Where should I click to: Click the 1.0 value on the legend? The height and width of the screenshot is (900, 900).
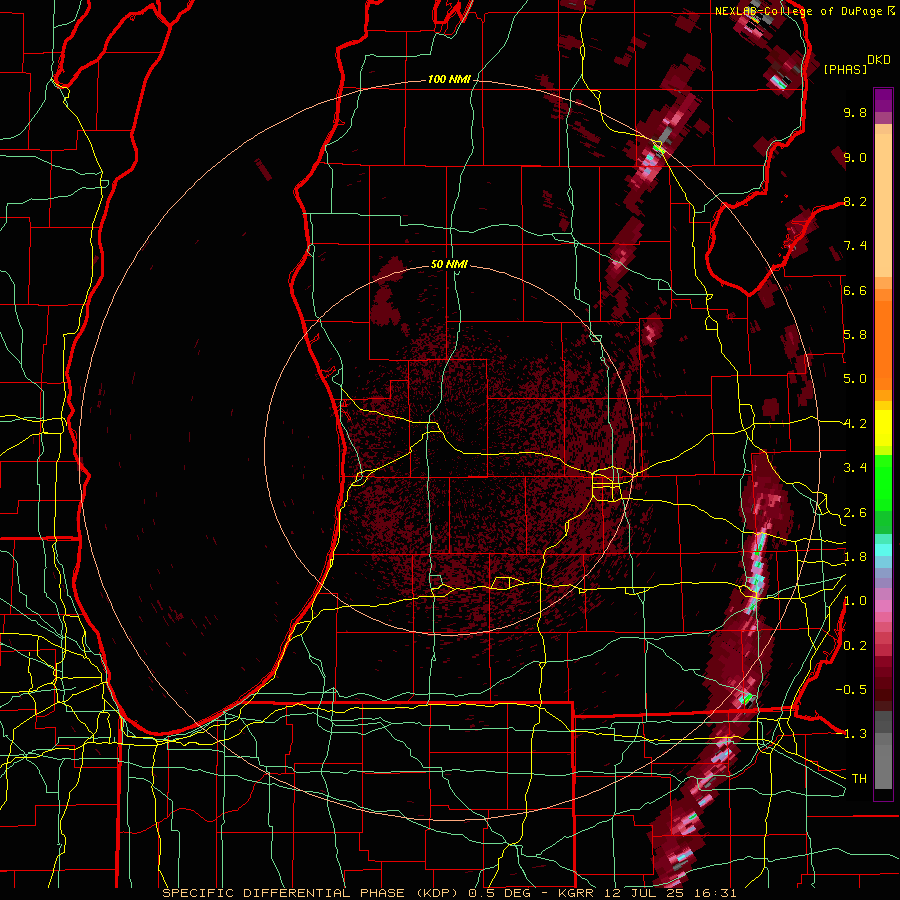[x=855, y=601]
